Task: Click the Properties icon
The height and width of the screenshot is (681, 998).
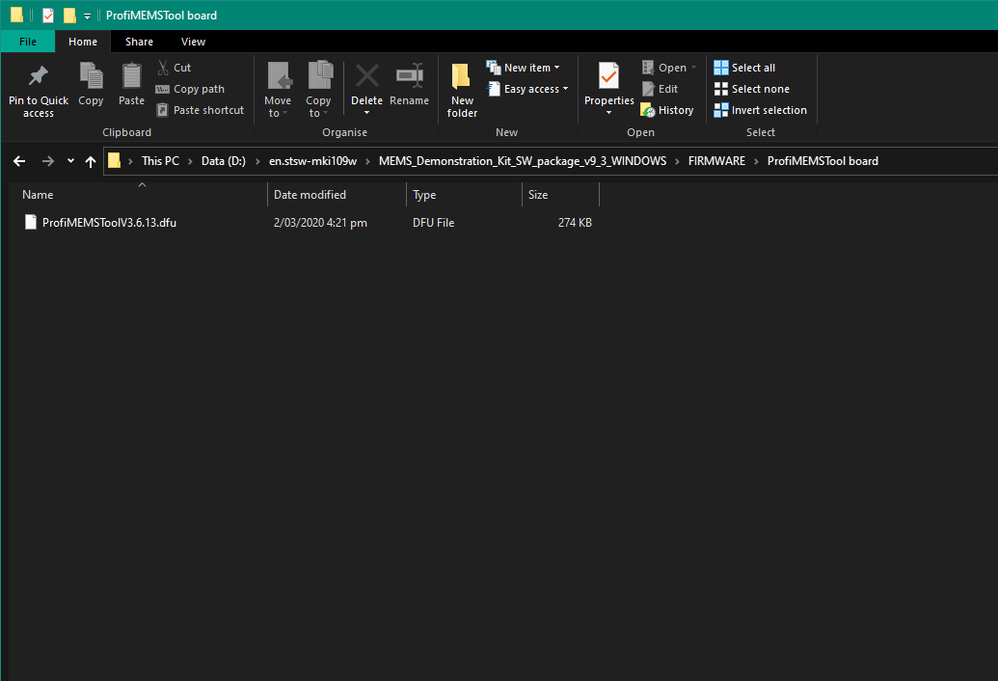Action: [x=609, y=76]
